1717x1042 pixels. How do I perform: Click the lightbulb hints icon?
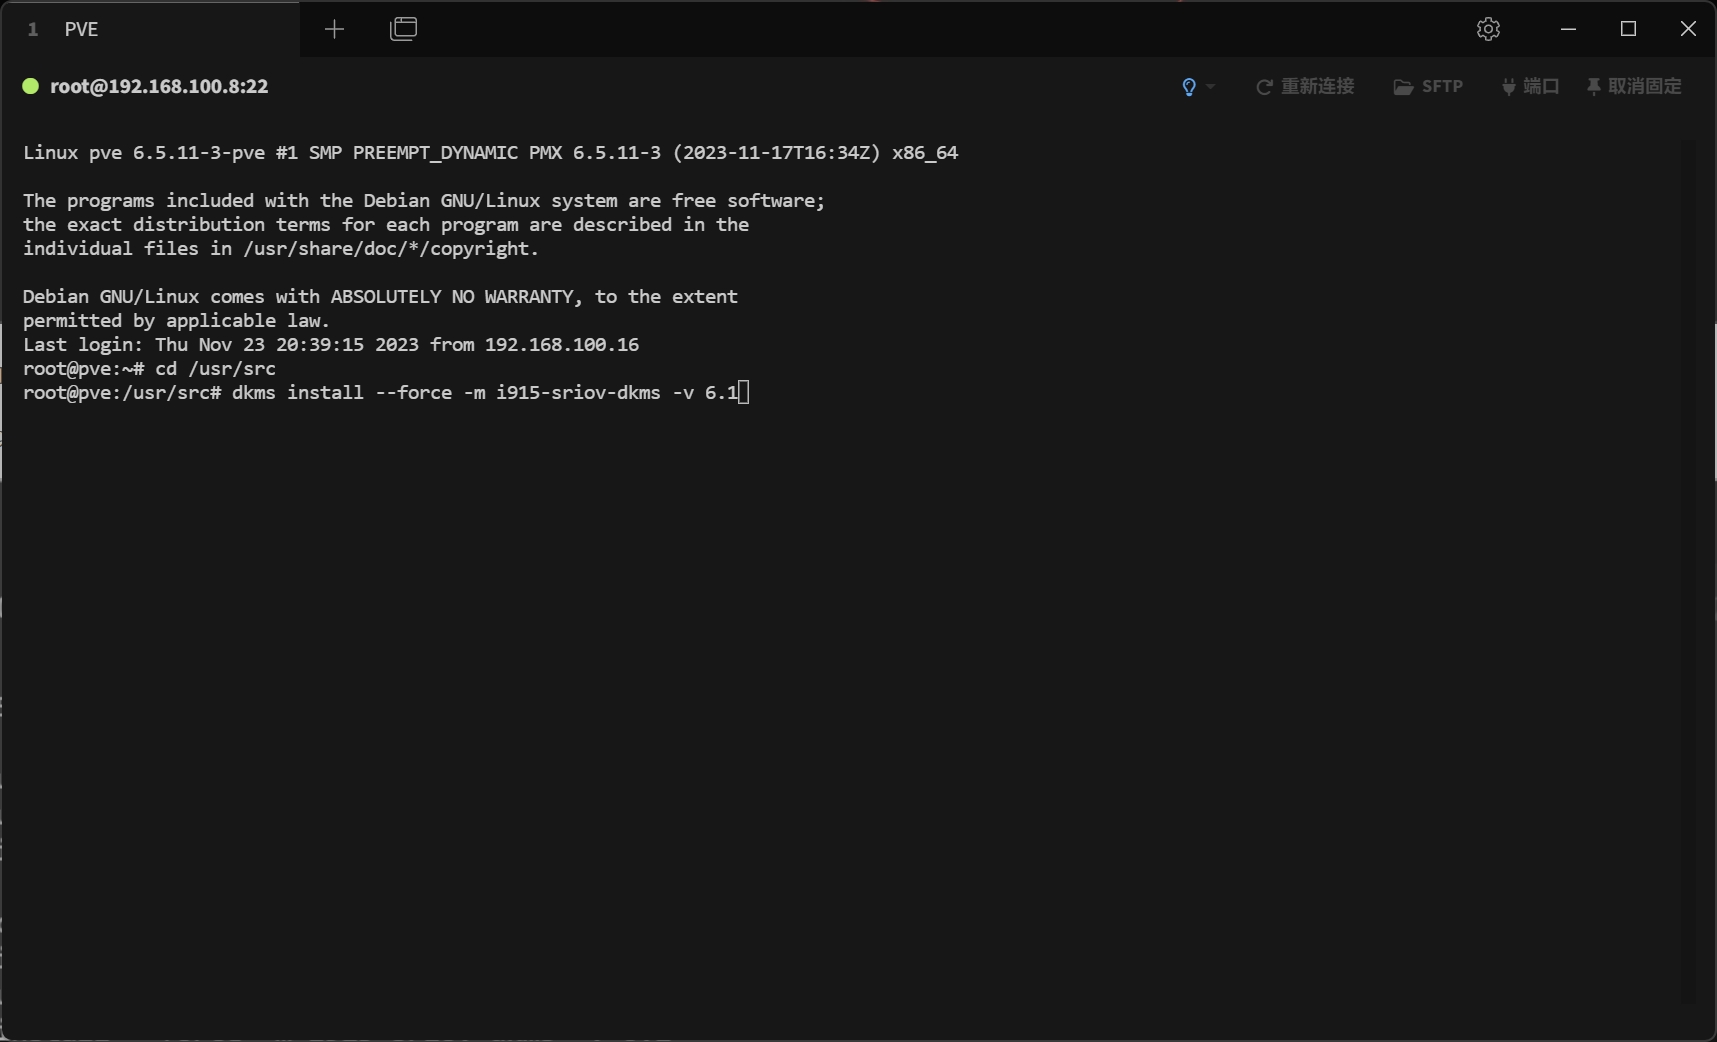(x=1189, y=87)
